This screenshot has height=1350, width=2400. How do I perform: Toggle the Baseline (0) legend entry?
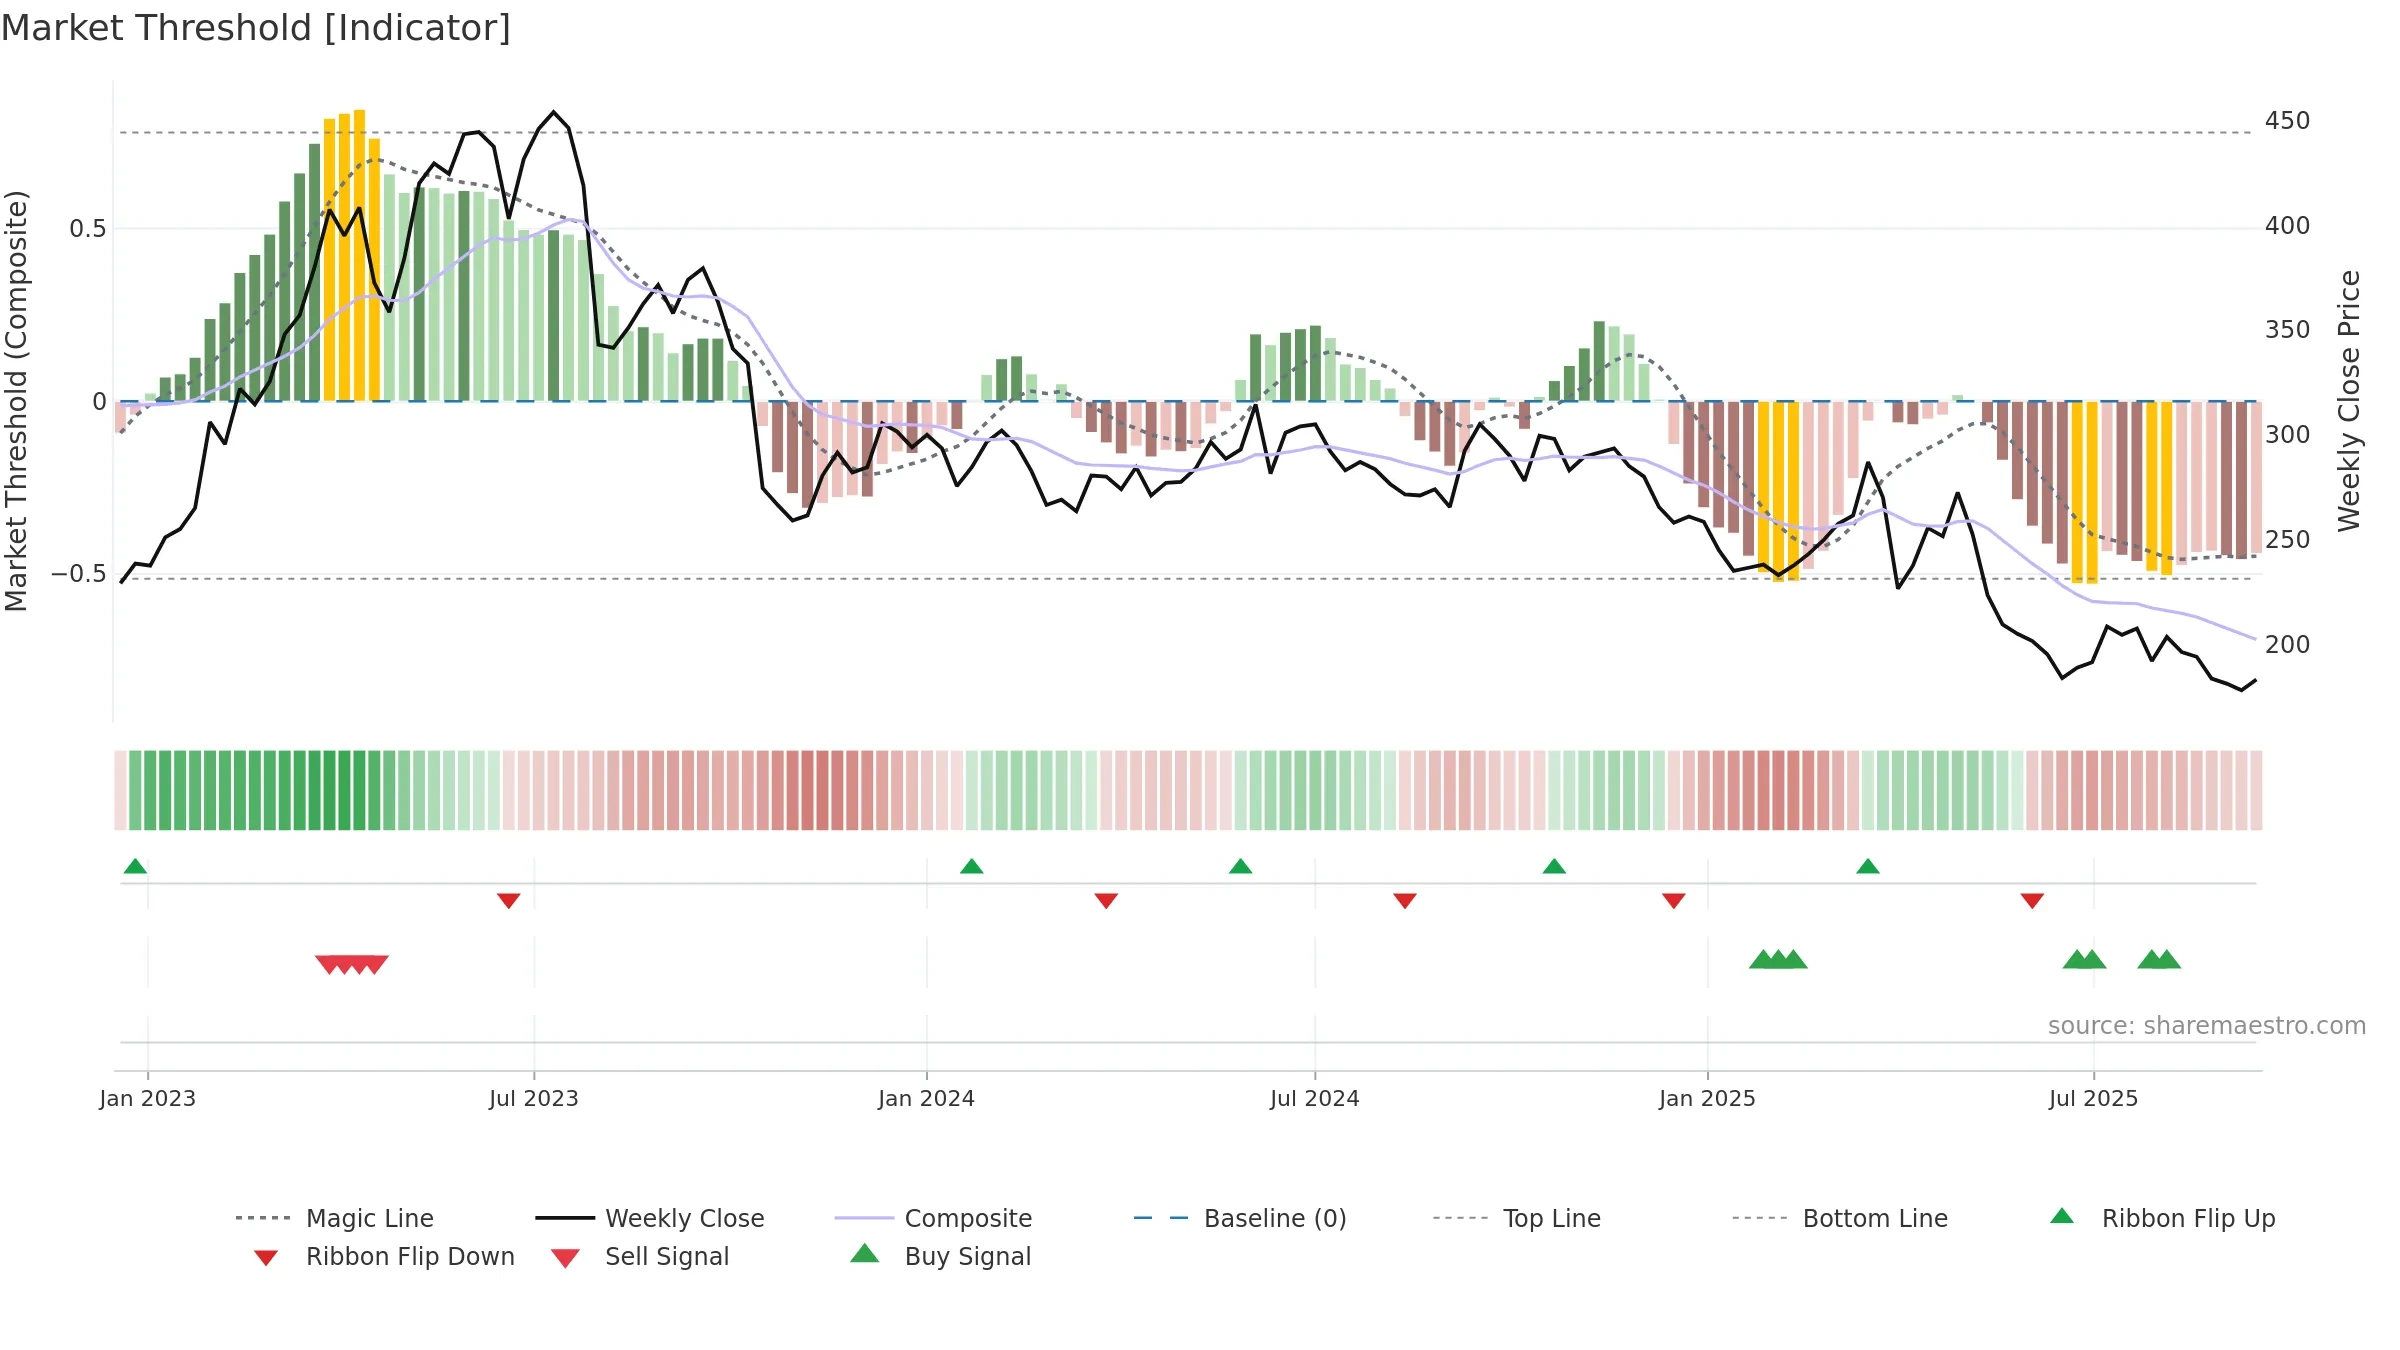[1240, 1218]
